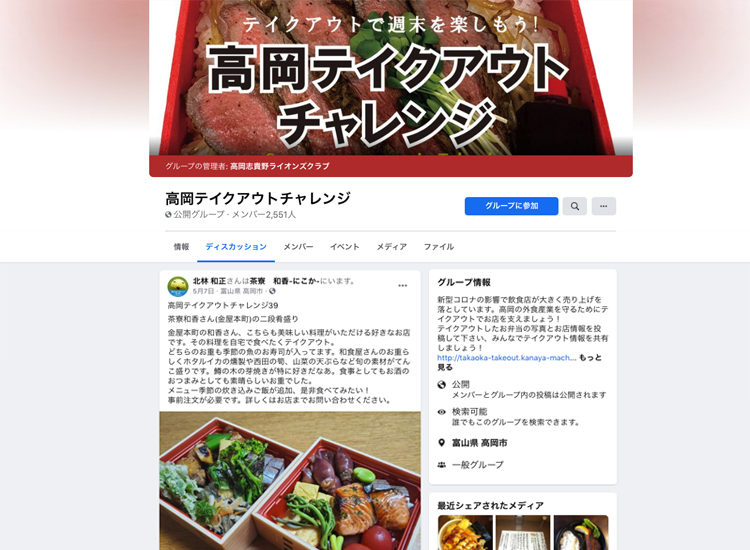The width and height of the screenshot is (750, 550).
Task: Click poster 北林 和正's profile avatar
Action: tap(177, 286)
